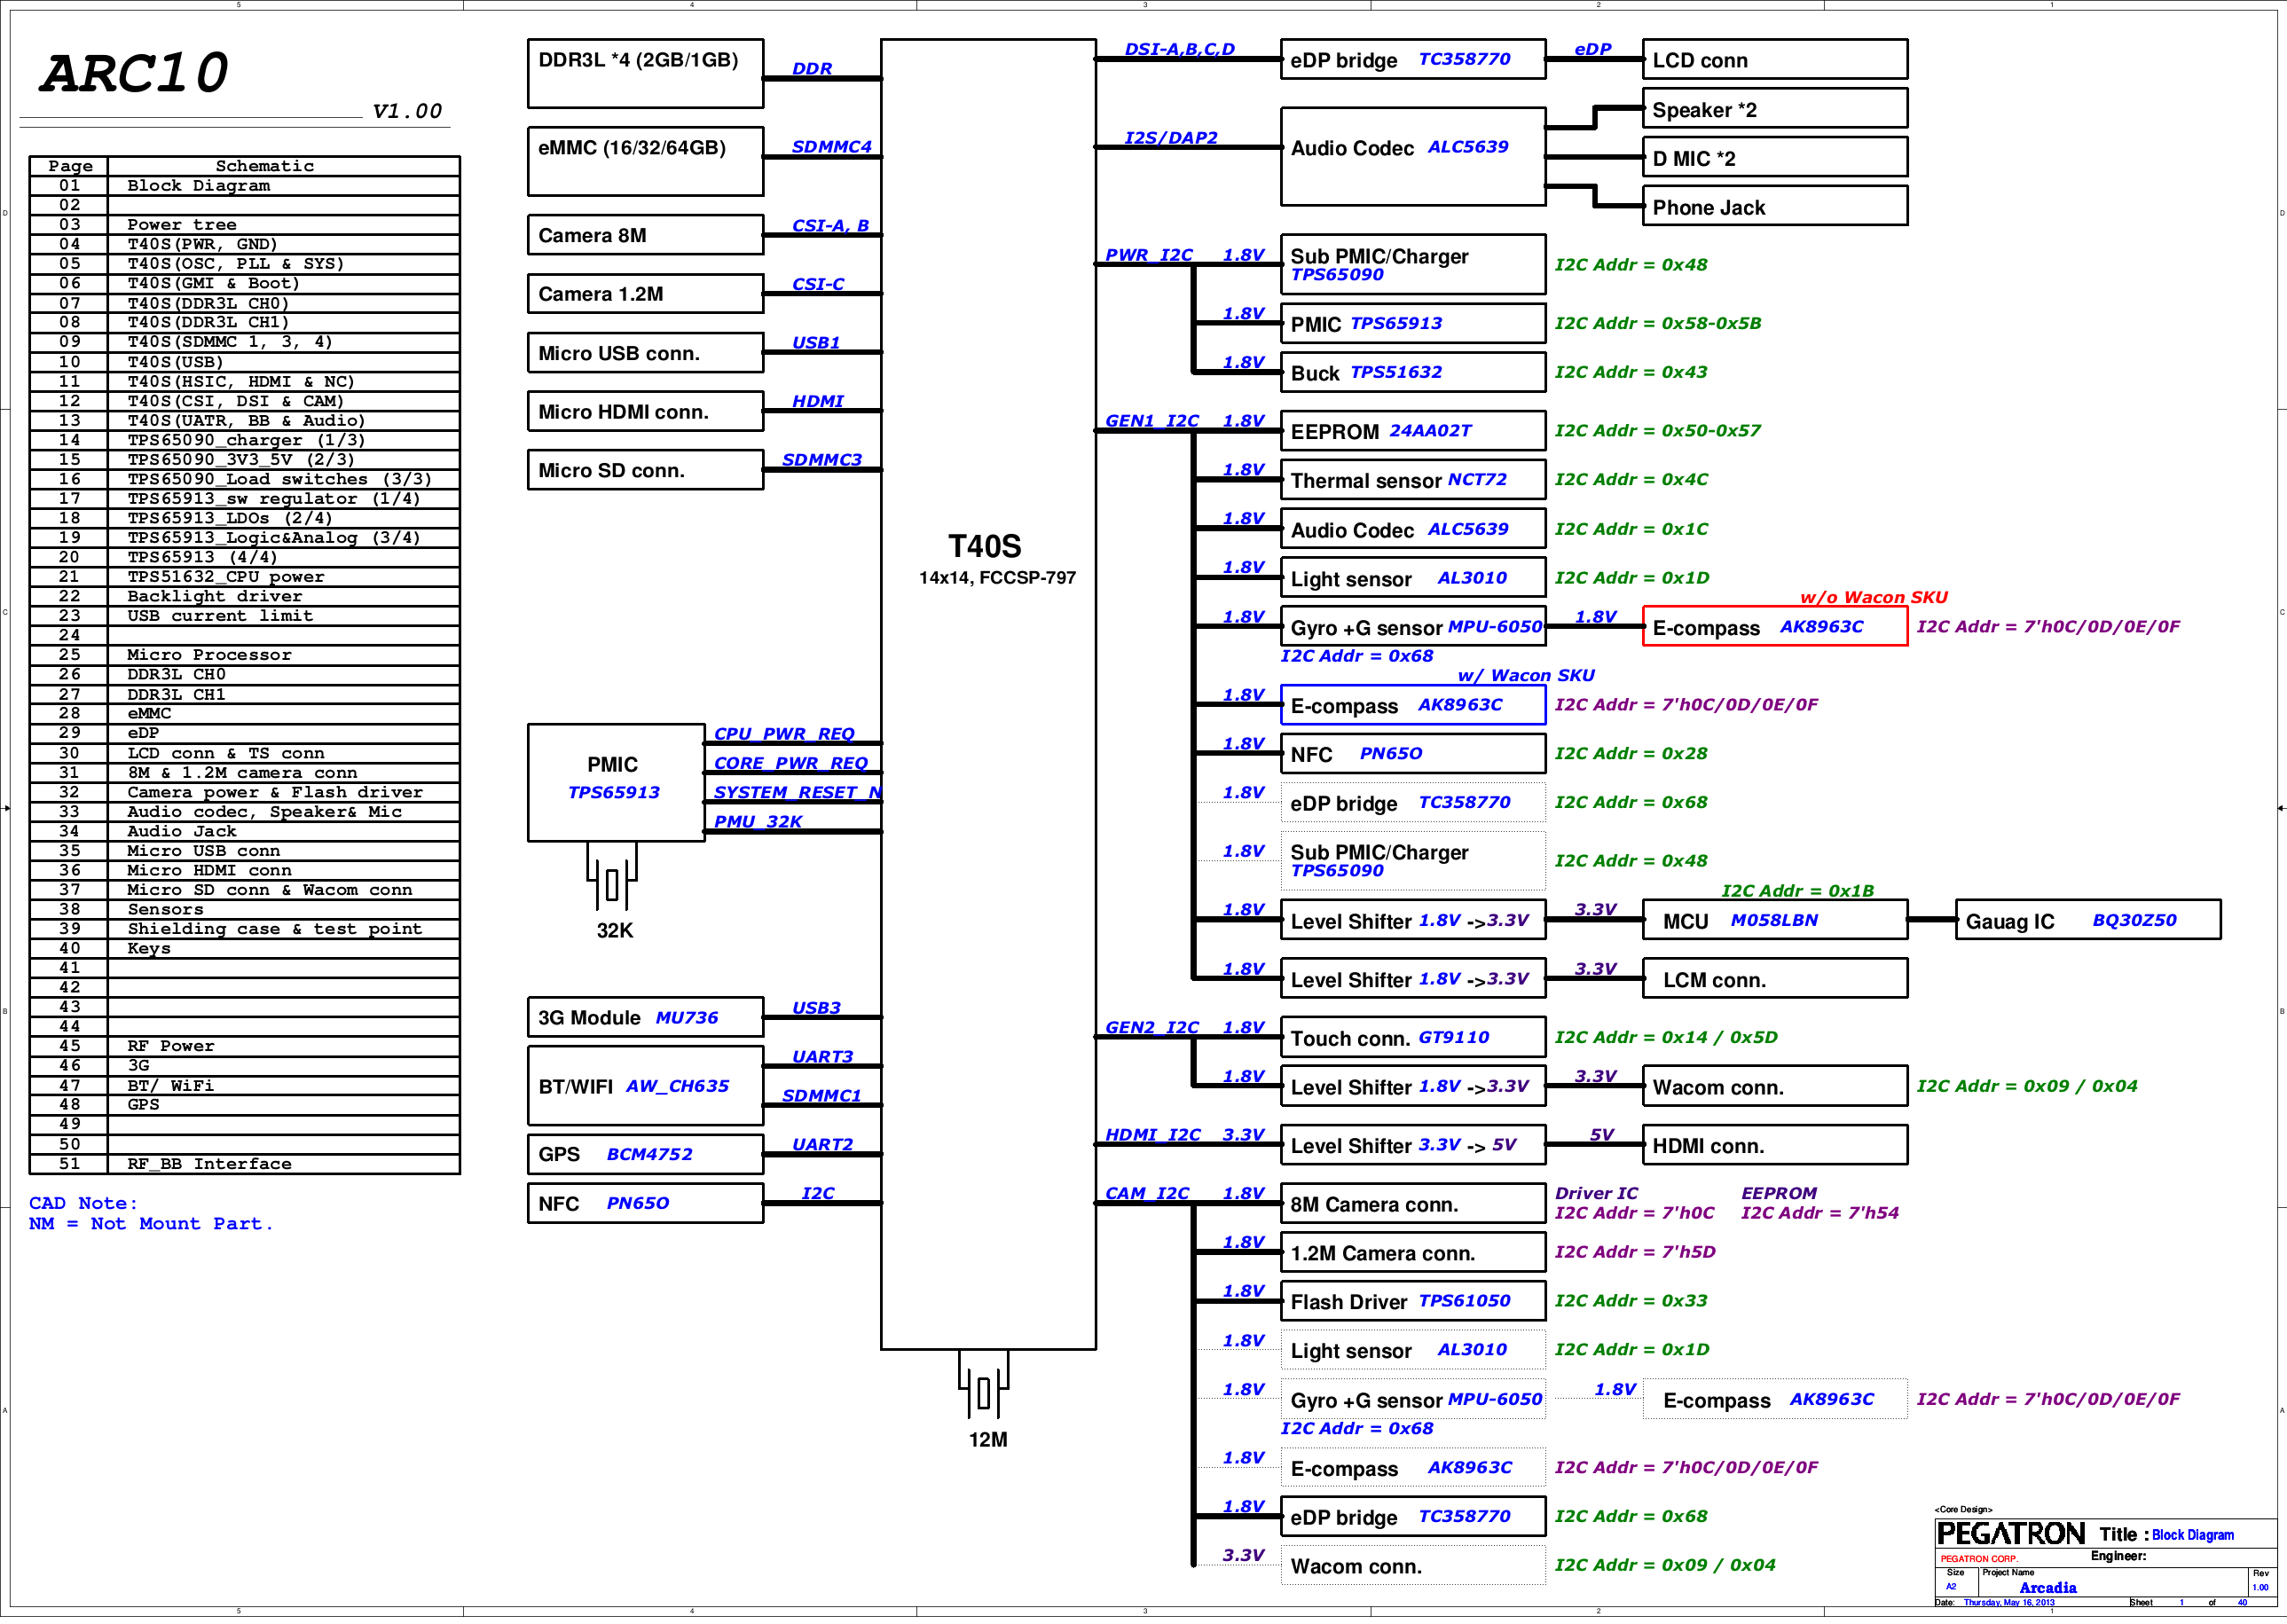The width and height of the screenshot is (2287, 1624).
Task: Click index row 29 eDP
Action: (x=244, y=733)
